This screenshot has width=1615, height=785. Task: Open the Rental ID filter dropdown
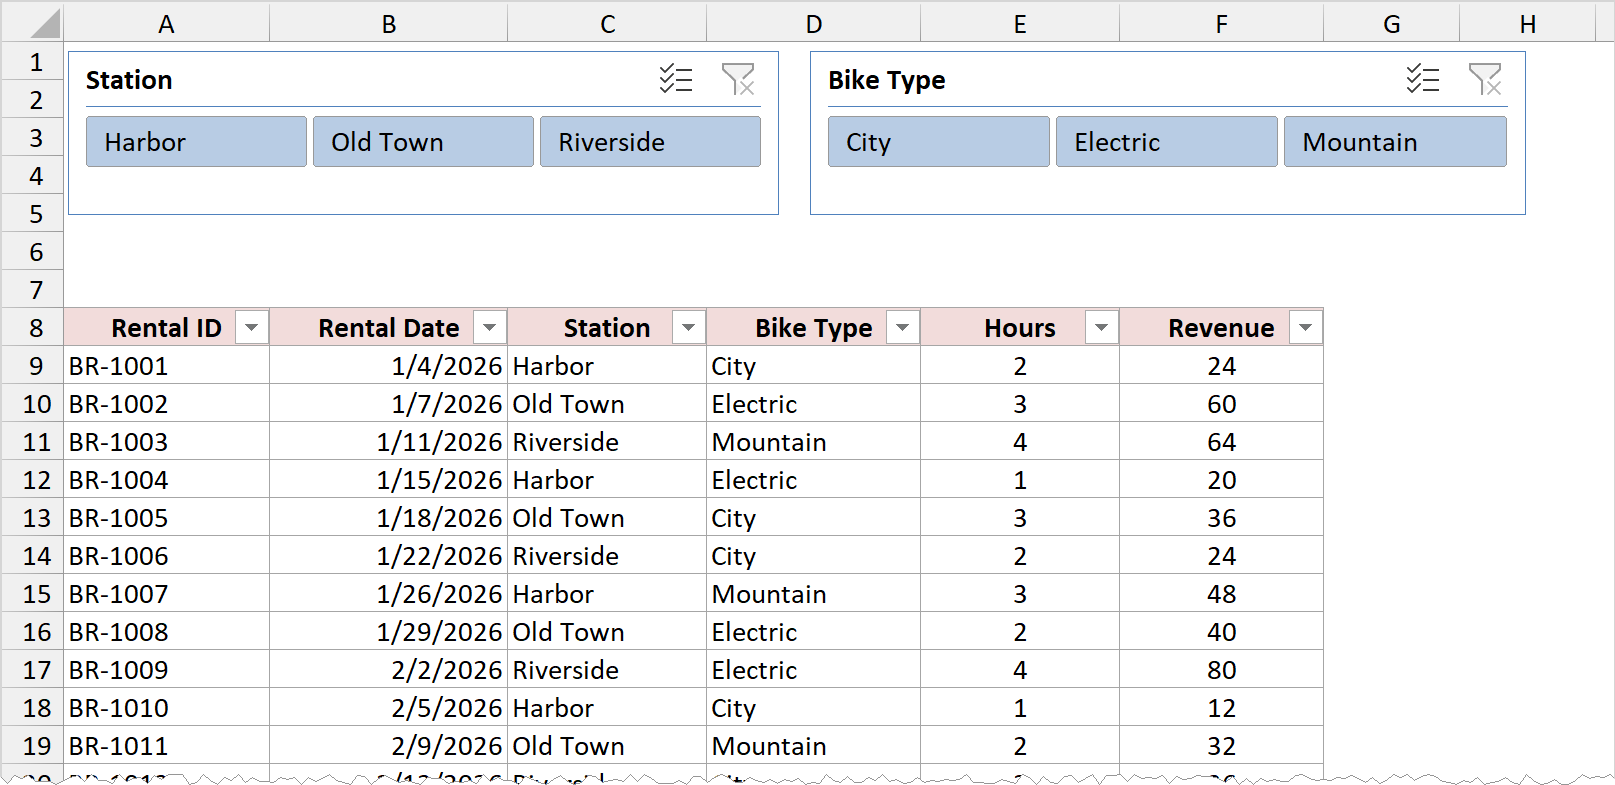click(x=252, y=328)
